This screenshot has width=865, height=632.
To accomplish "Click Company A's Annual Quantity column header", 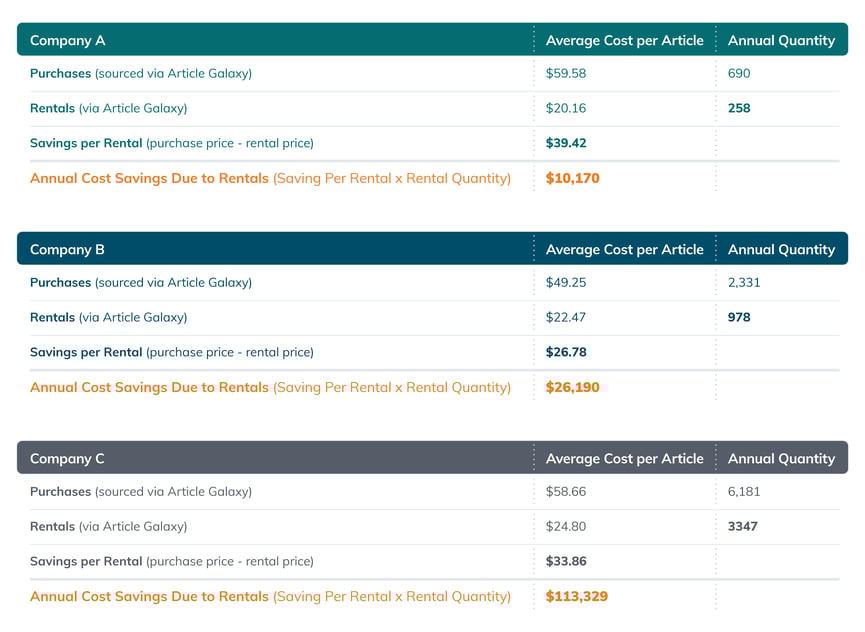I will [x=781, y=41].
